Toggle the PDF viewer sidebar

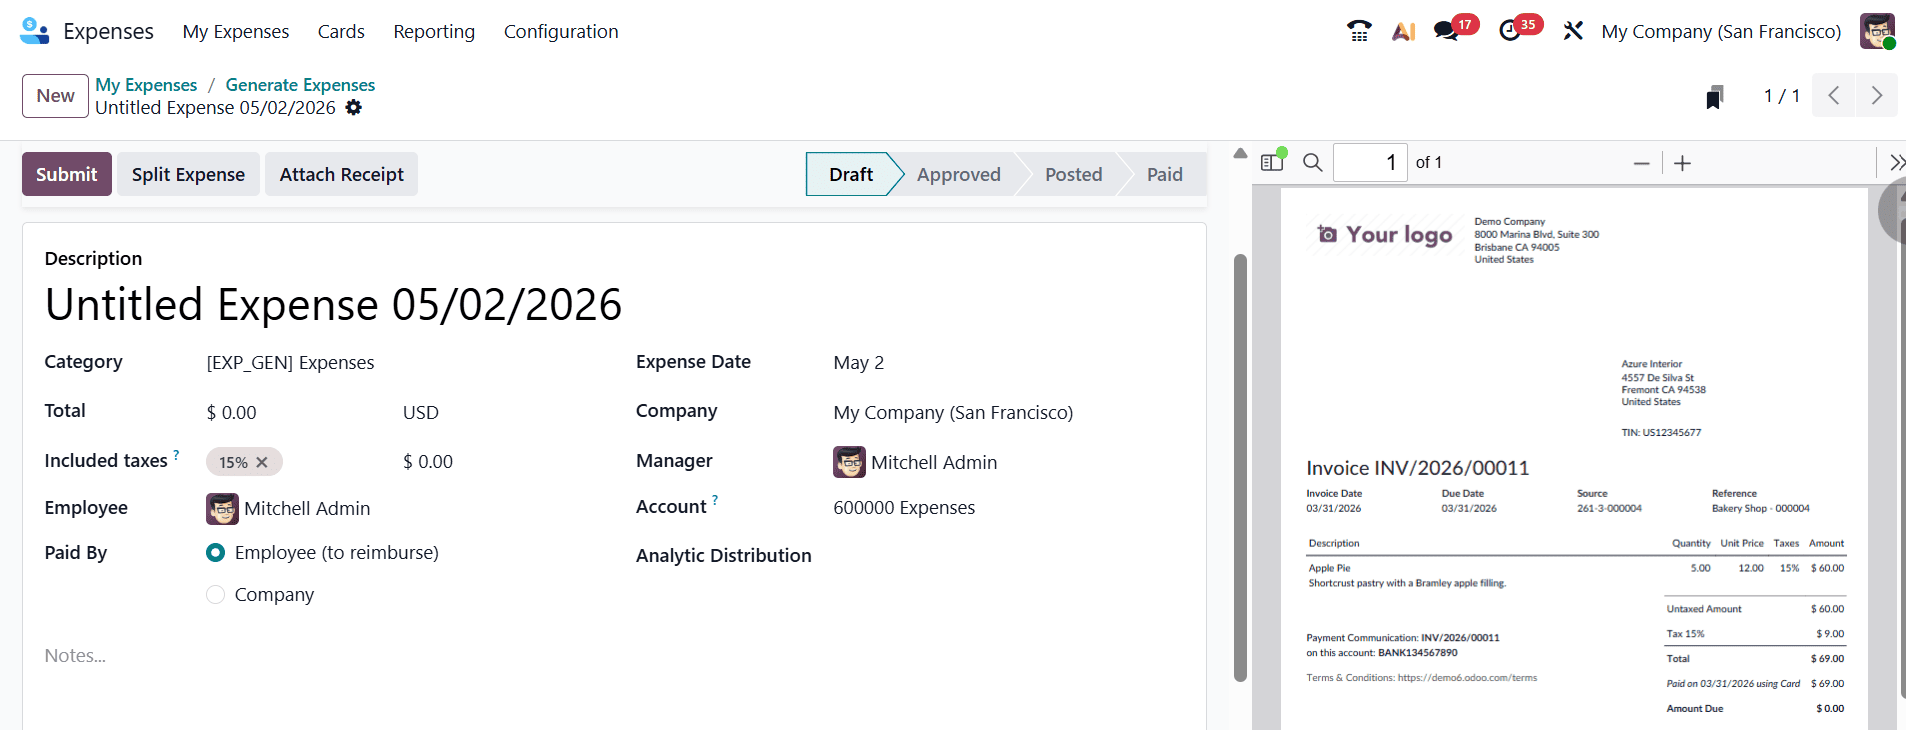click(x=1272, y=162)
